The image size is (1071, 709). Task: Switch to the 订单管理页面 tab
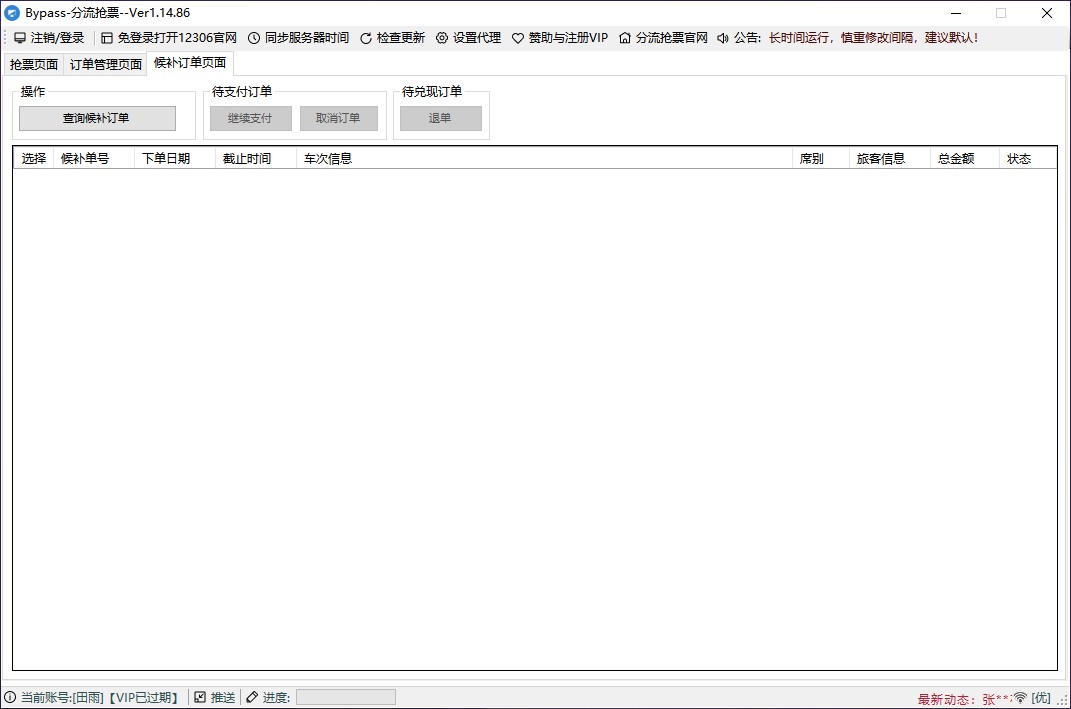pos(105,64)
